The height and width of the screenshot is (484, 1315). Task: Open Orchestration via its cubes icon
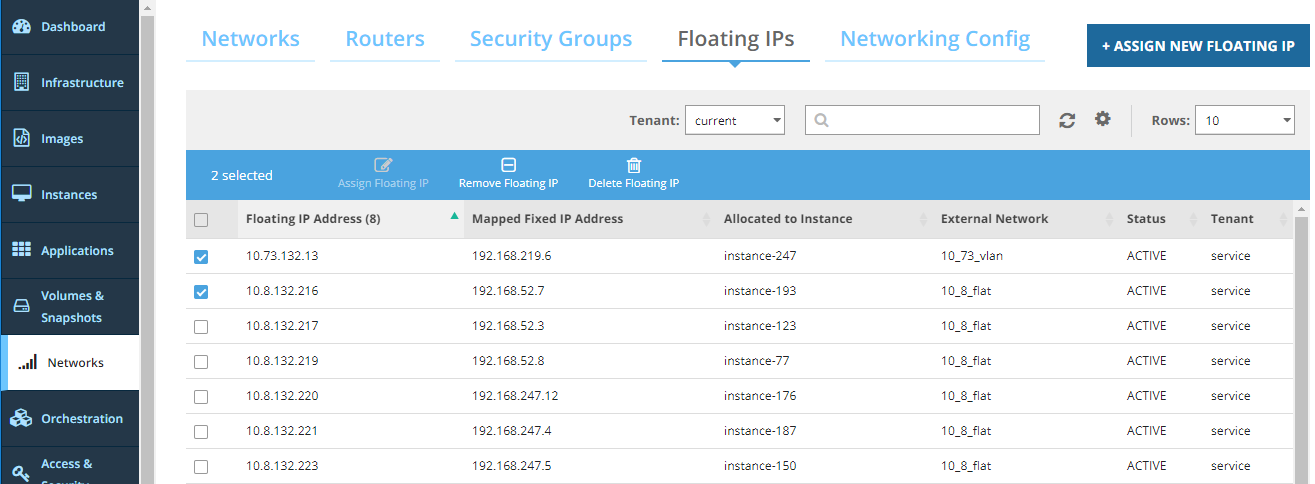[22, 419]
